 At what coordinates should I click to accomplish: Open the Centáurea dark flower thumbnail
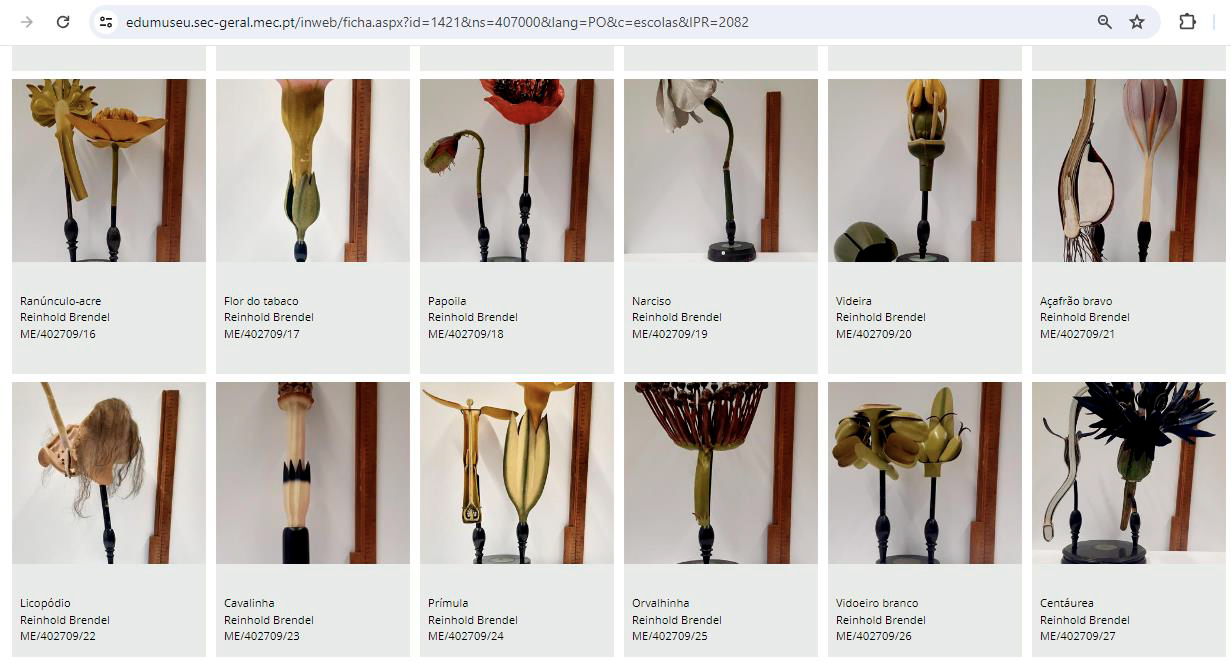[1129, 473]
